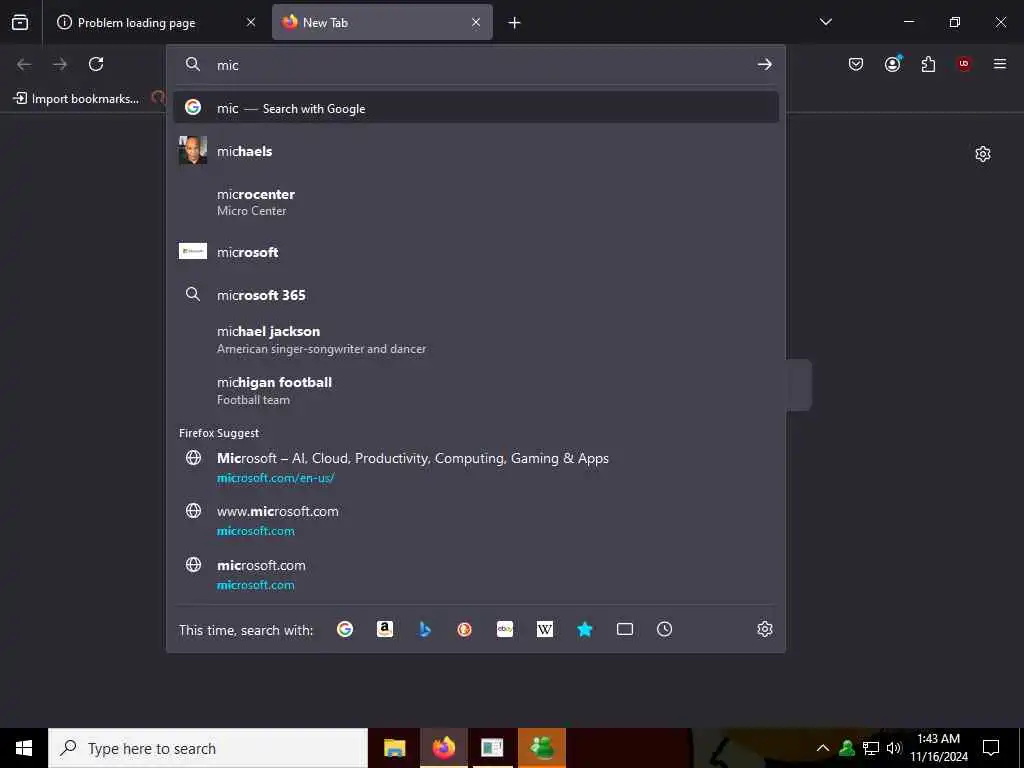Click the Windows taskbar search box
Viewport: 1024px width, 768px height.
pyautogui.click(x=208, y=748)
